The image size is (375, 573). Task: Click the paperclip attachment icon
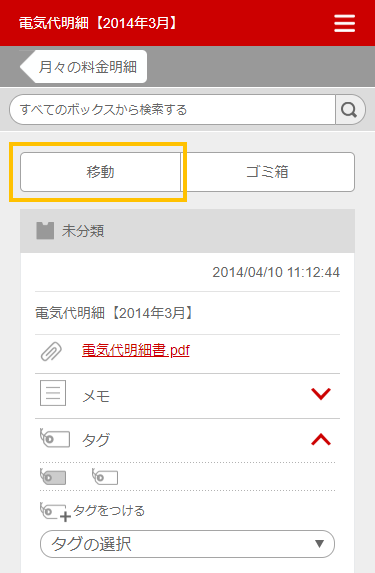51,352
